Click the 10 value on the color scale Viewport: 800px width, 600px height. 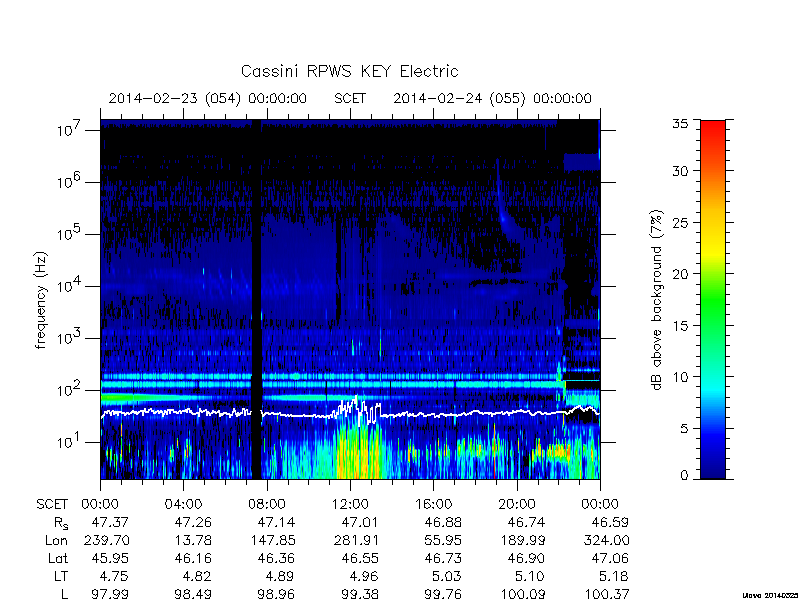[680, 377]
